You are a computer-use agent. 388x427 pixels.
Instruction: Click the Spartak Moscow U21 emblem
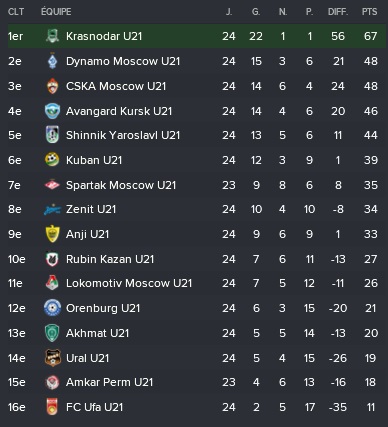[52, 185]
